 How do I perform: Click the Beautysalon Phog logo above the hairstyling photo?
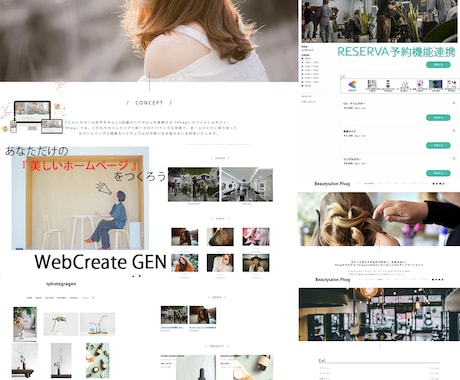pos(332,184)
